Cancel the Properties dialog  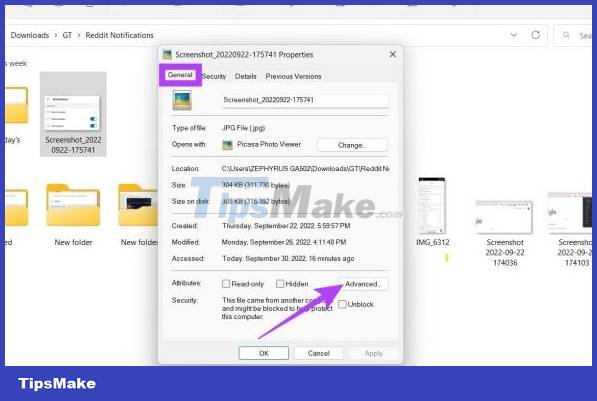[x=319, y=353]
